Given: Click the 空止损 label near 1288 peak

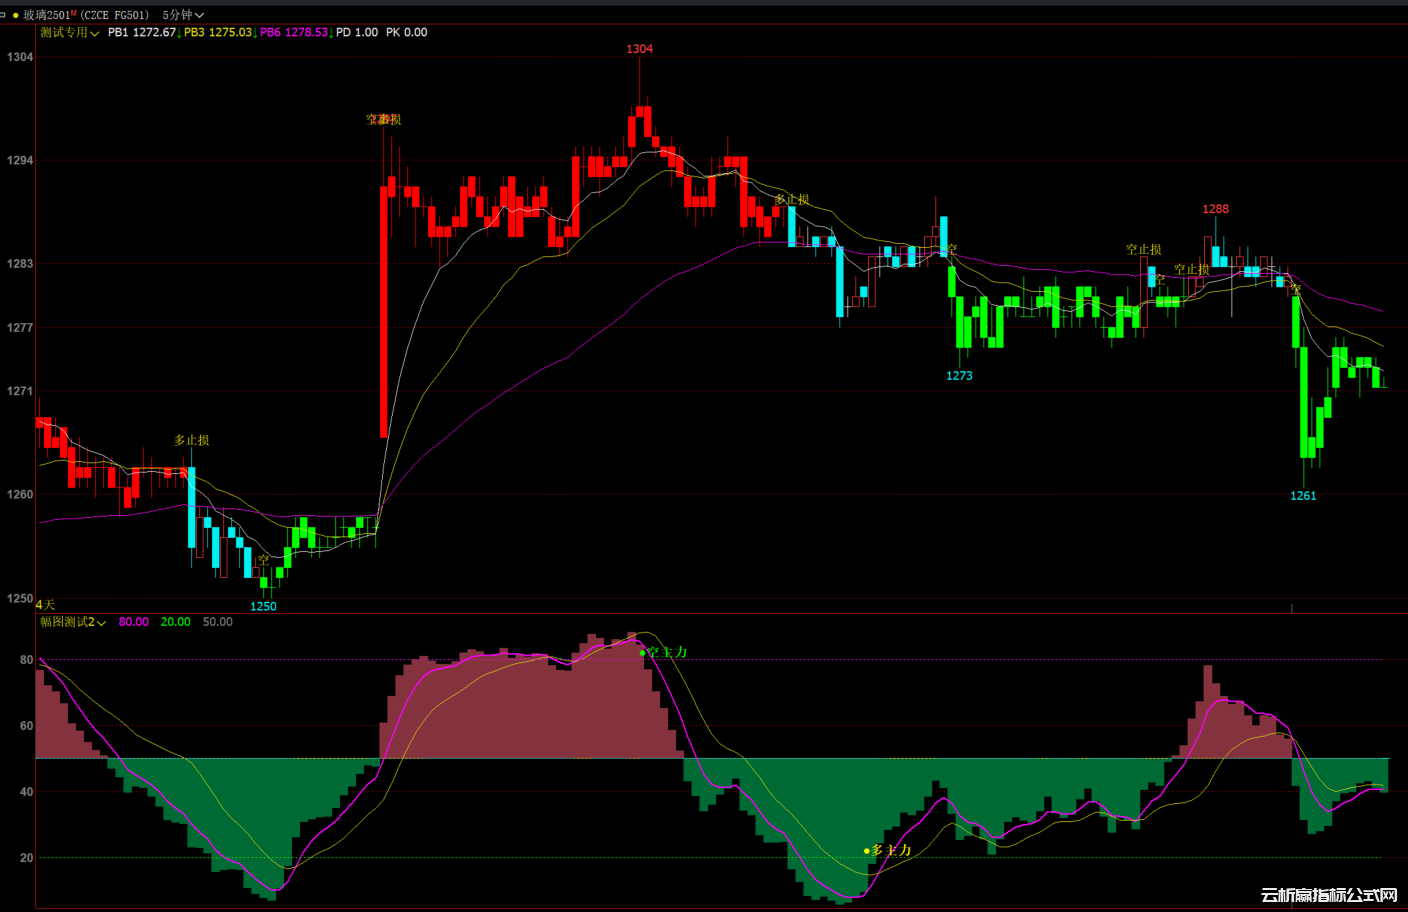Looking at the screenshot, I should click(1192, 269).
